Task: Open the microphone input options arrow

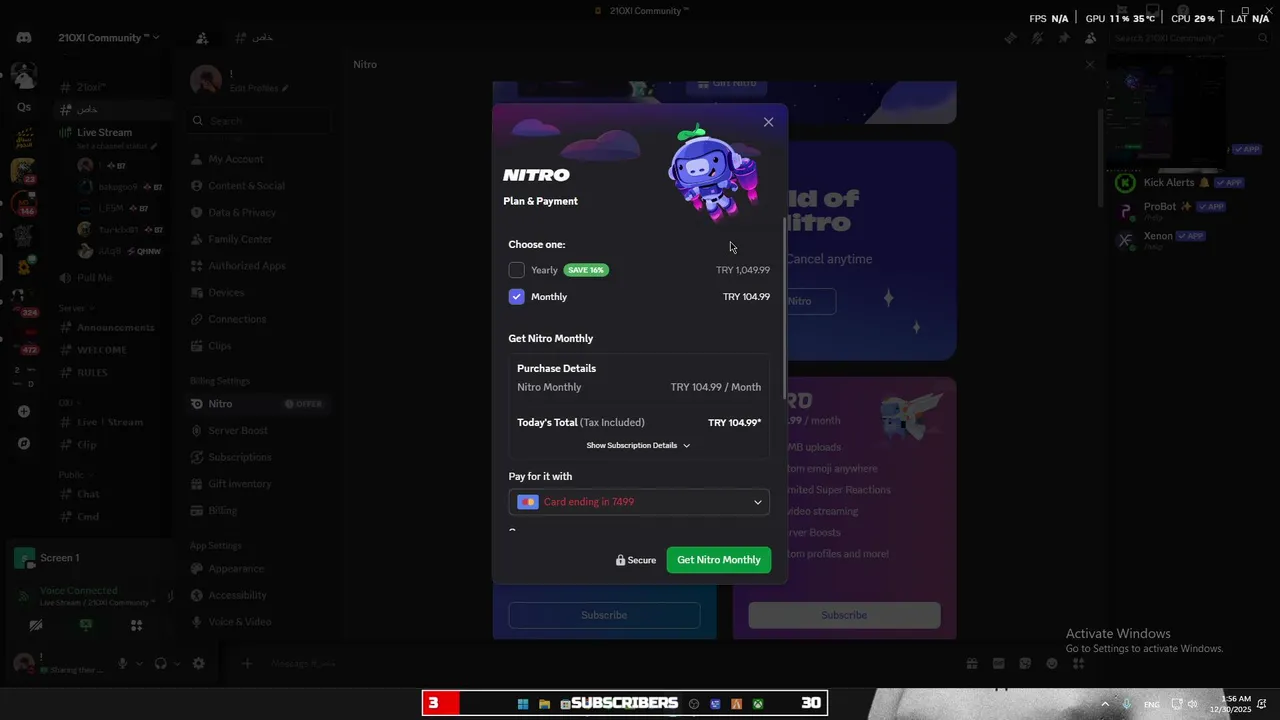Action: 140,663
